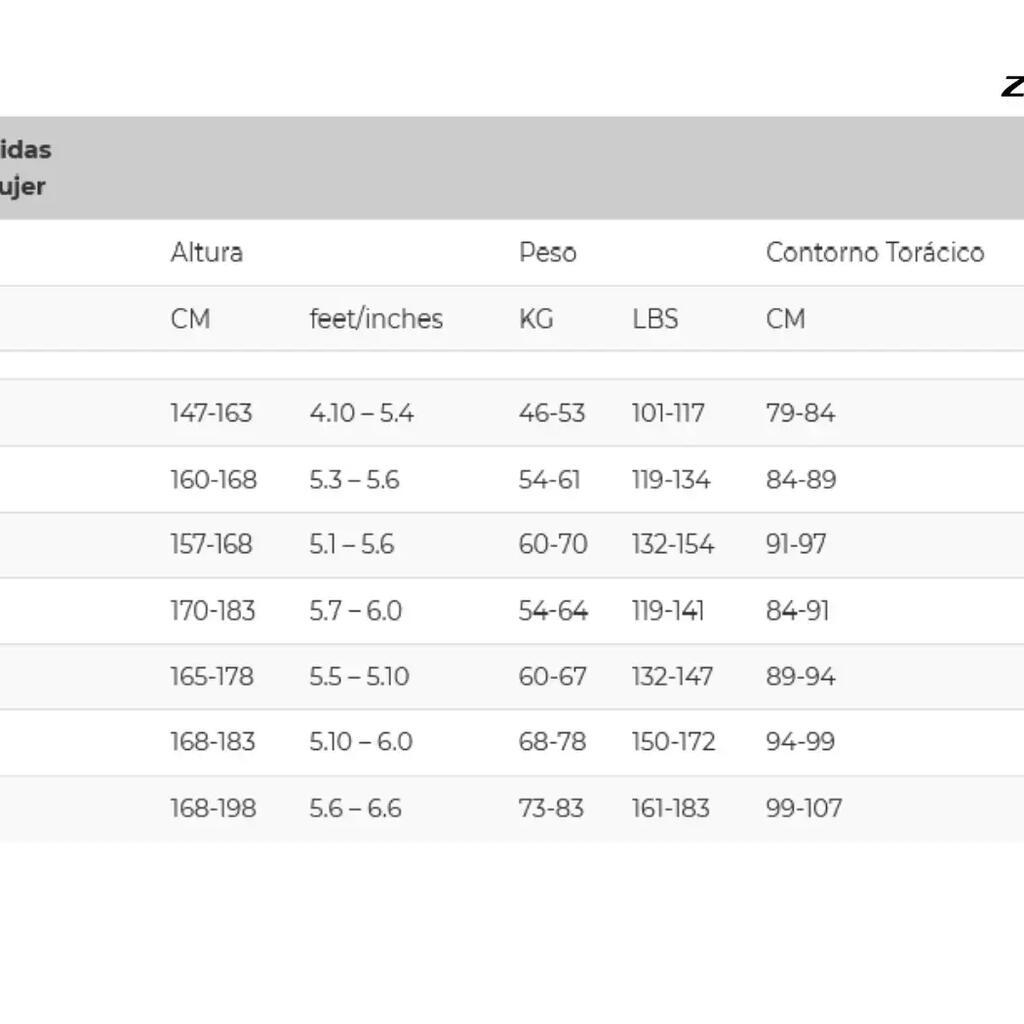Viewport: 1024px width, 1024px height.
Task: Select the Peso column header
Action: tap(547, 252)
